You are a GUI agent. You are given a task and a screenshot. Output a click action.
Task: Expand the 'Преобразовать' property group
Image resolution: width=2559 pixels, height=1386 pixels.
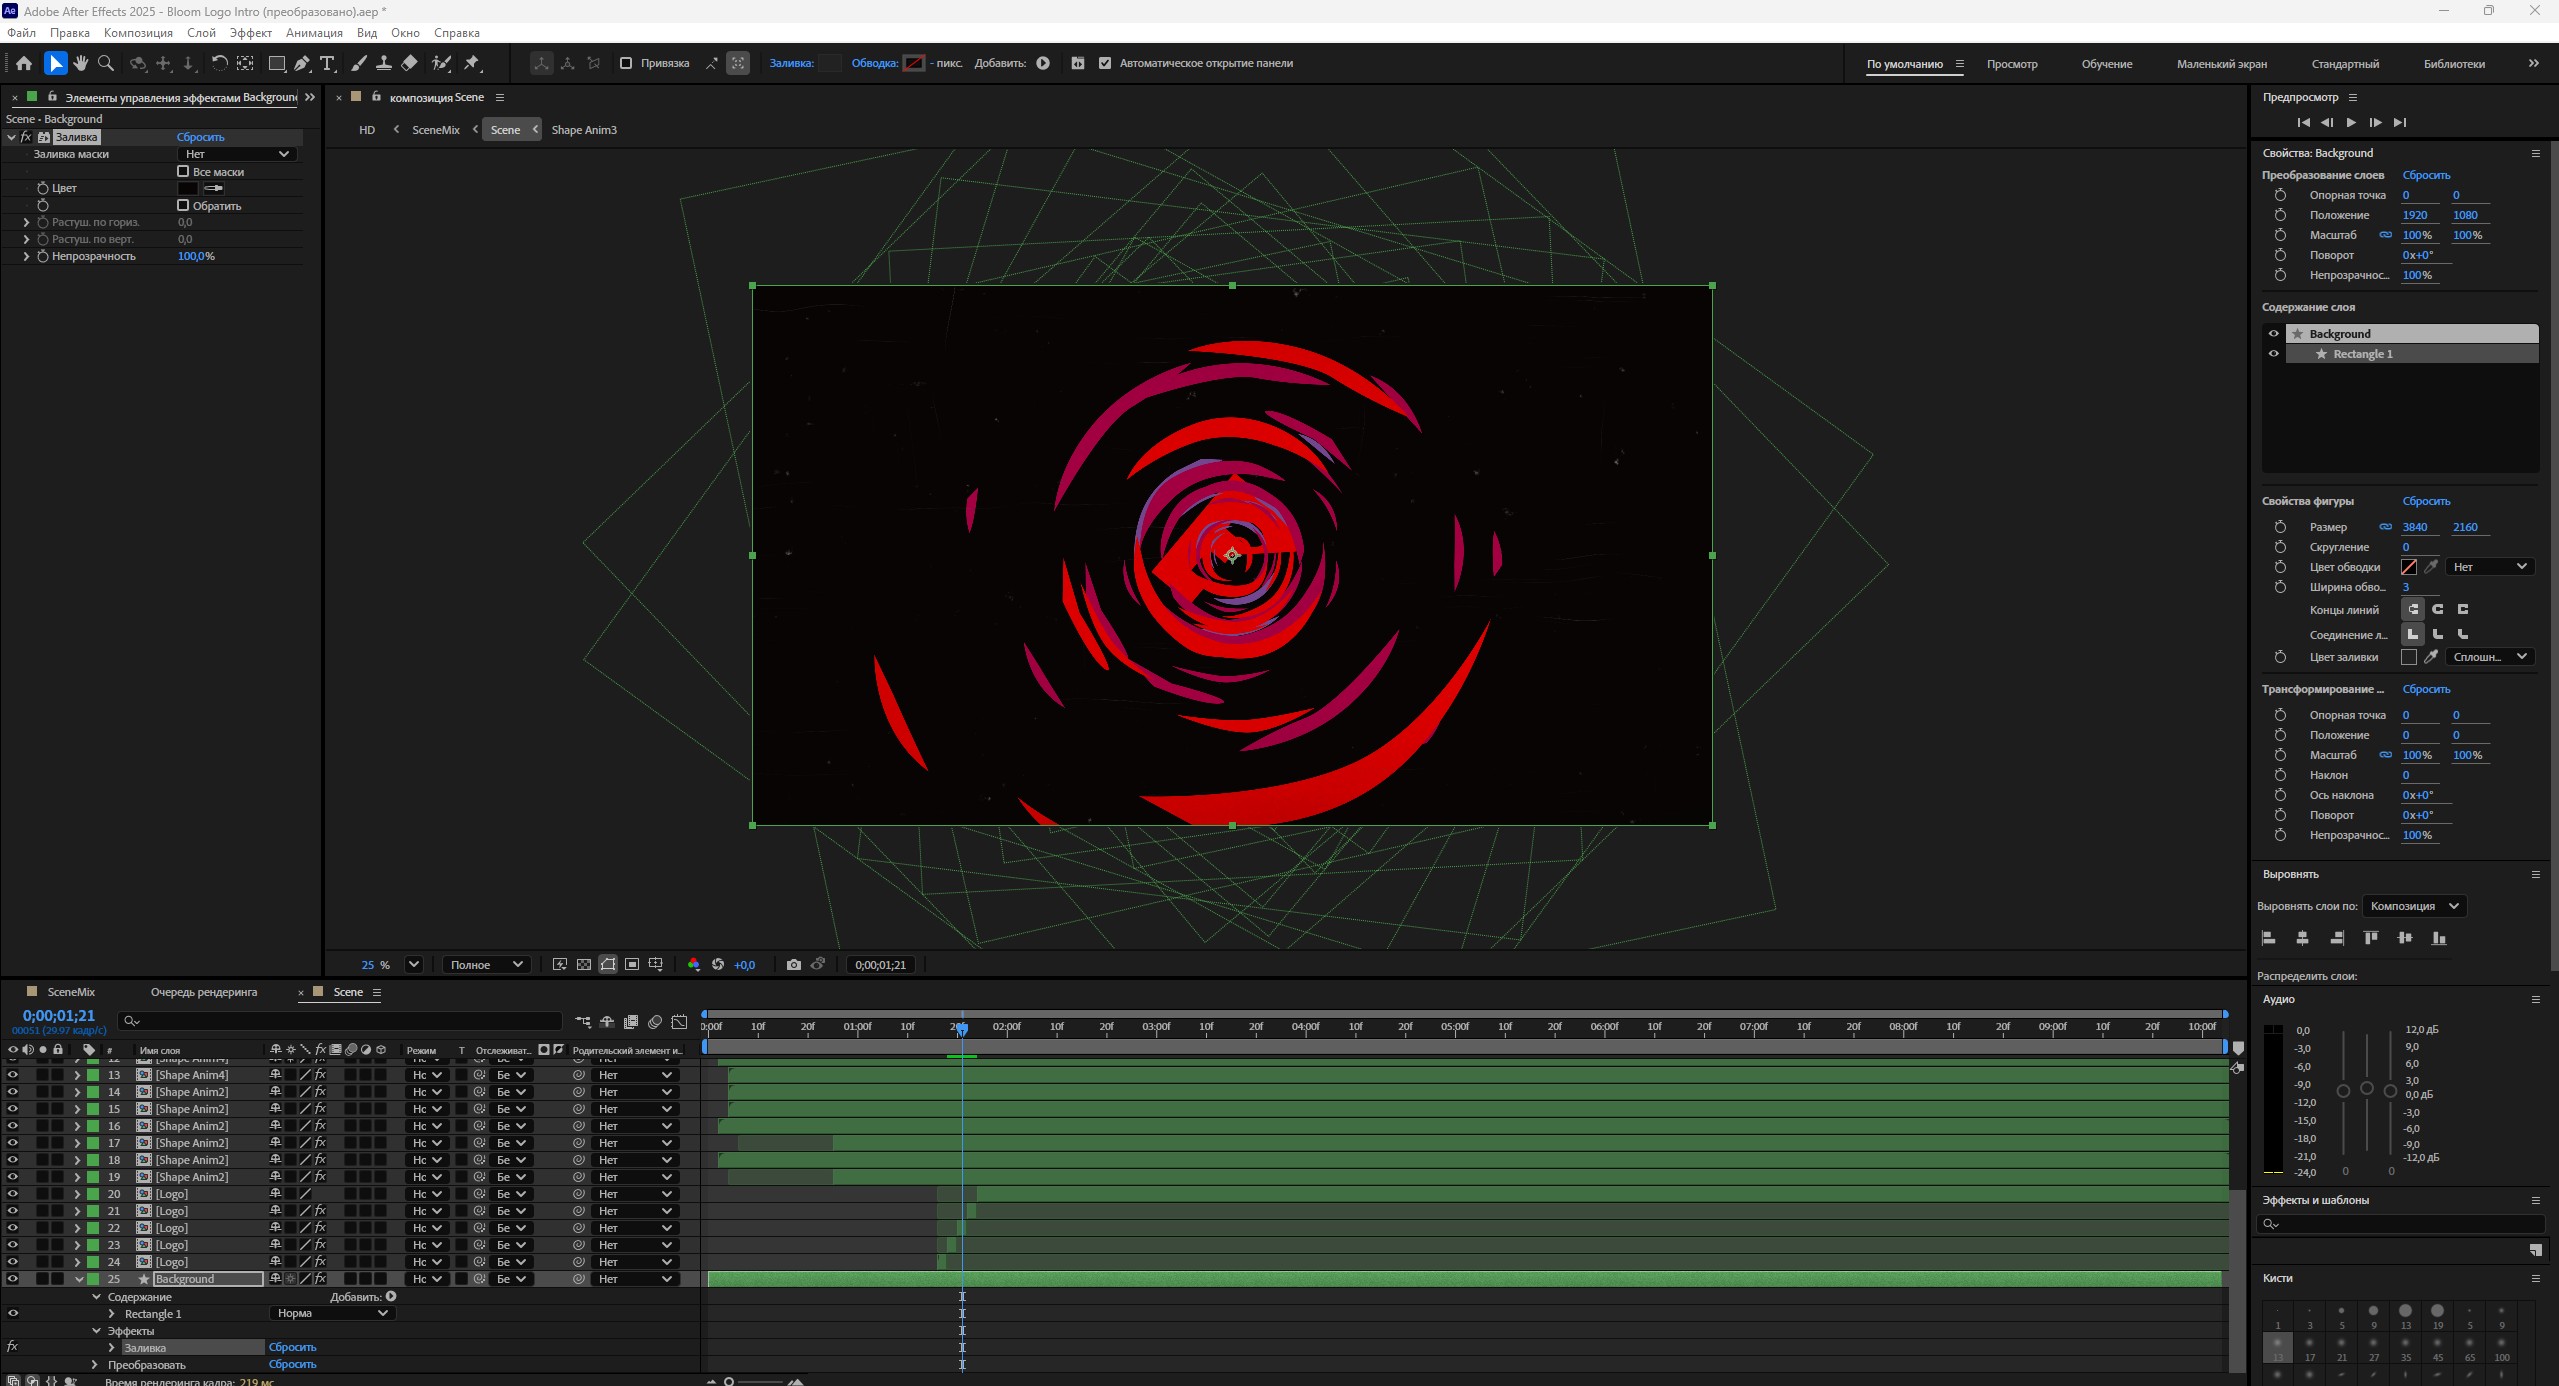click(95, 1365)
